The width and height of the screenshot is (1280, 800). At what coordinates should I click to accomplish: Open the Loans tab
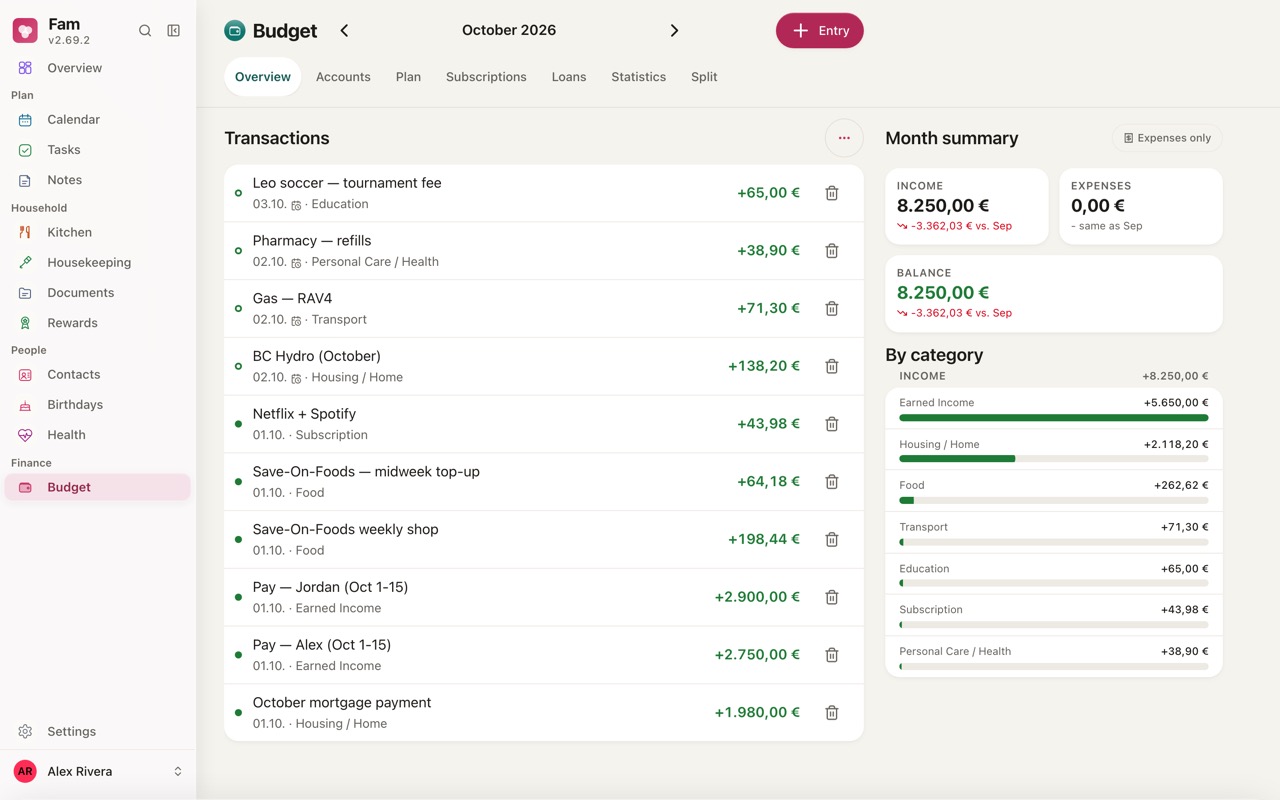click(569, 77)
